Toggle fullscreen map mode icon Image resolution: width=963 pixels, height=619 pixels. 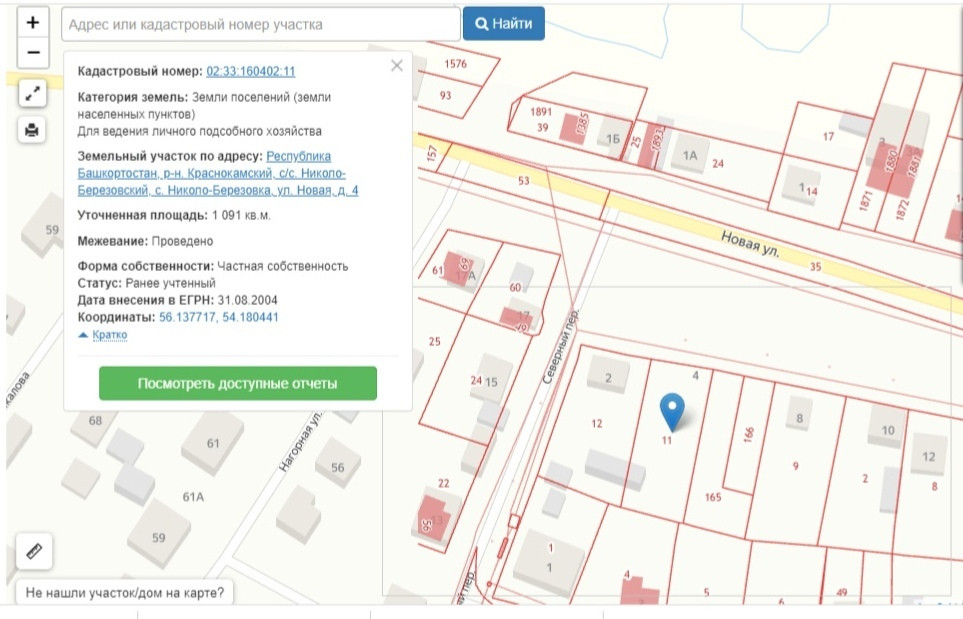[32, 93]
